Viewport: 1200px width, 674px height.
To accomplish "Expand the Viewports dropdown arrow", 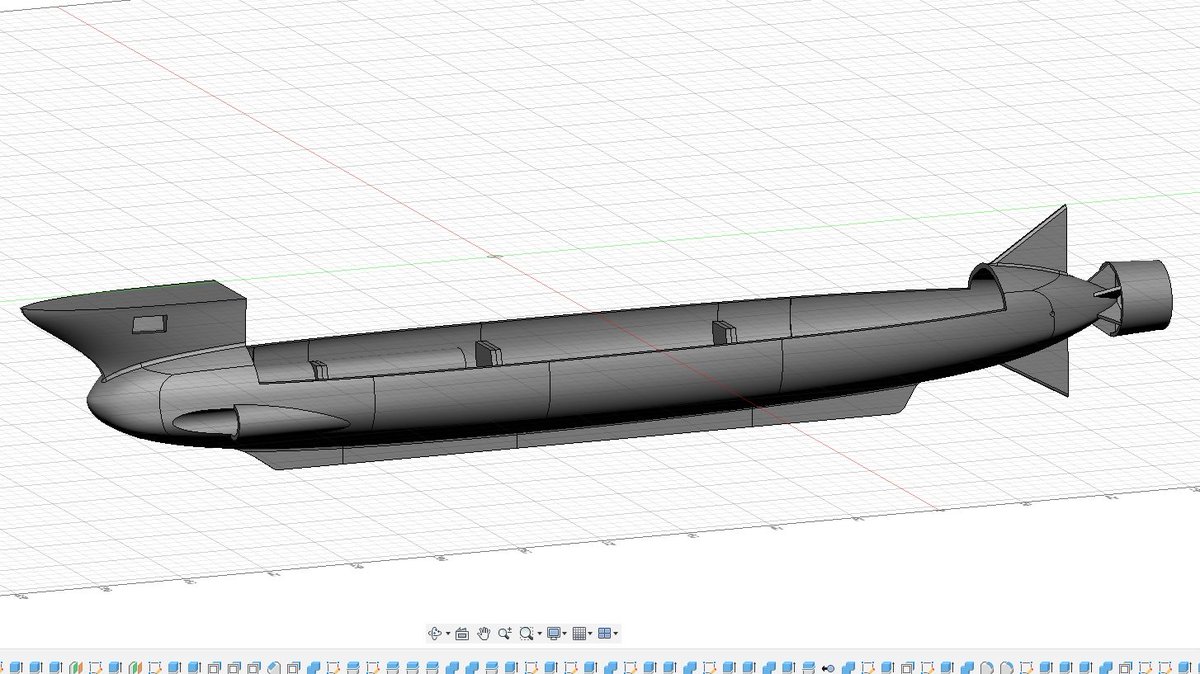I will point(616,634).
